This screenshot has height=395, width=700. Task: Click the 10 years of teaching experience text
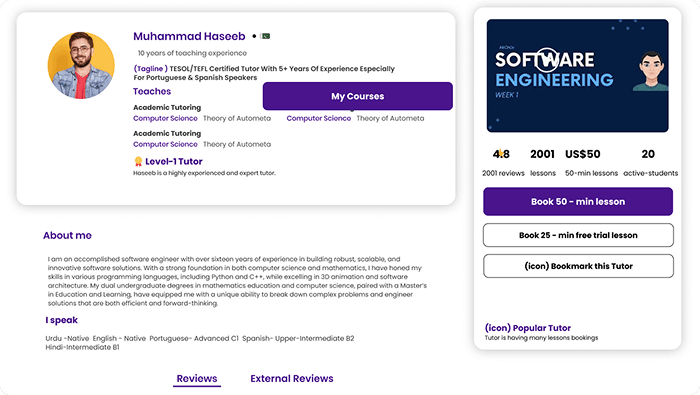[192, 53]
